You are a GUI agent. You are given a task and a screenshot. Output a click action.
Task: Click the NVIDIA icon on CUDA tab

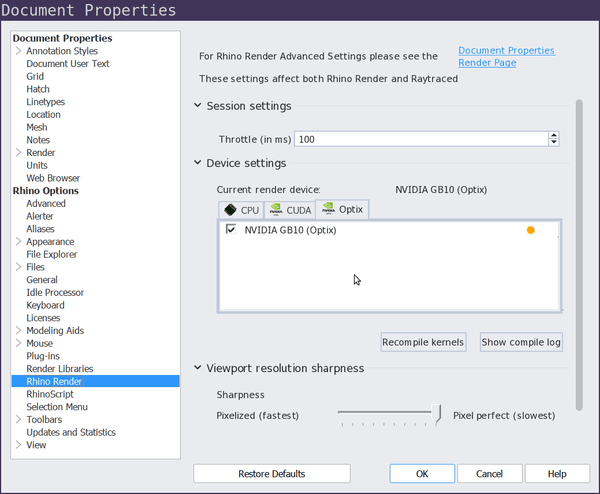pyautogui.click(x=276, y=210)
